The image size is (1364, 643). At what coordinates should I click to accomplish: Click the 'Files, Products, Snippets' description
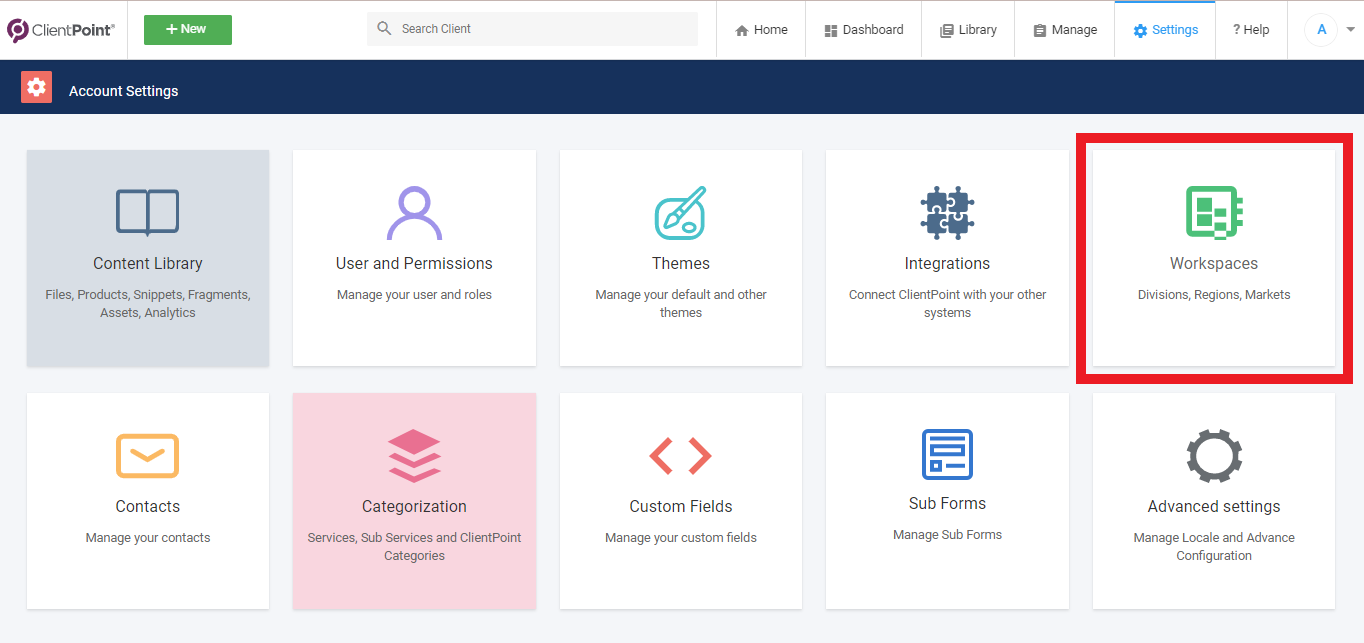click(x=148, y=304)
